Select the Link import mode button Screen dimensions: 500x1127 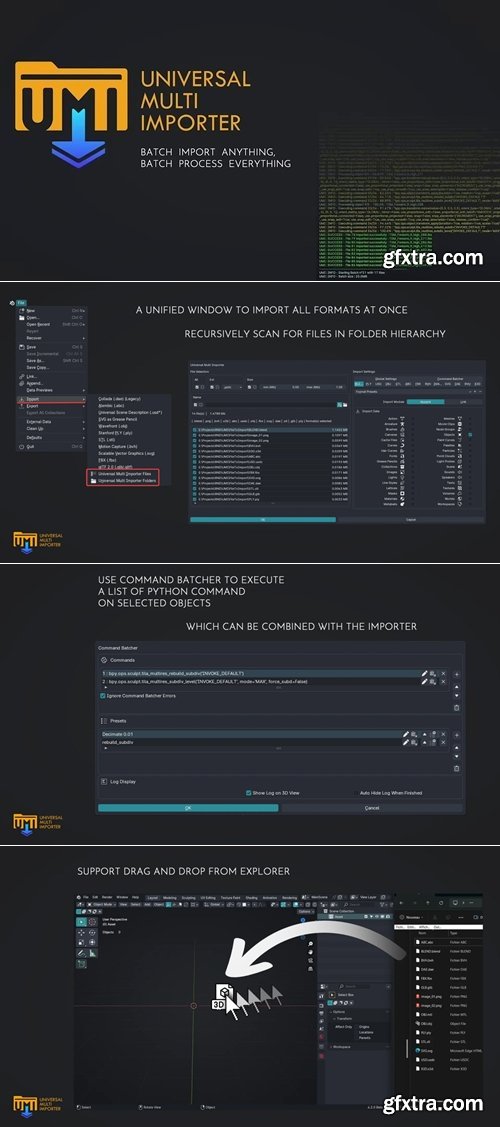pyautogui.click(x=463, y=402)
